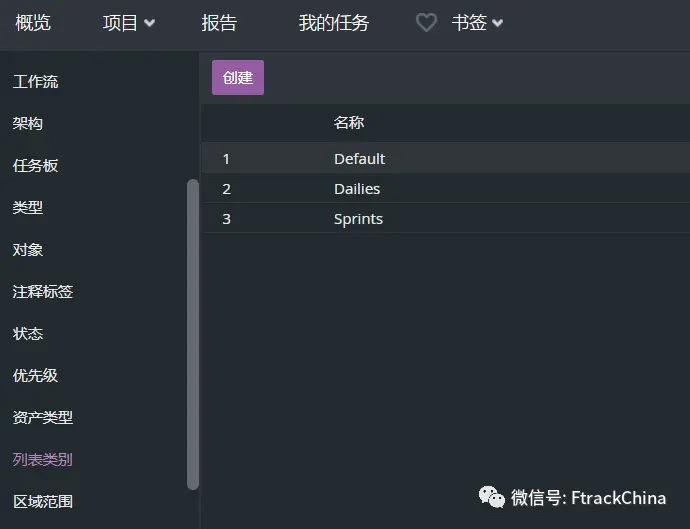Expand the 项目 dropdown menu
The width and height of the screenshot is (690, 529).
128,23
